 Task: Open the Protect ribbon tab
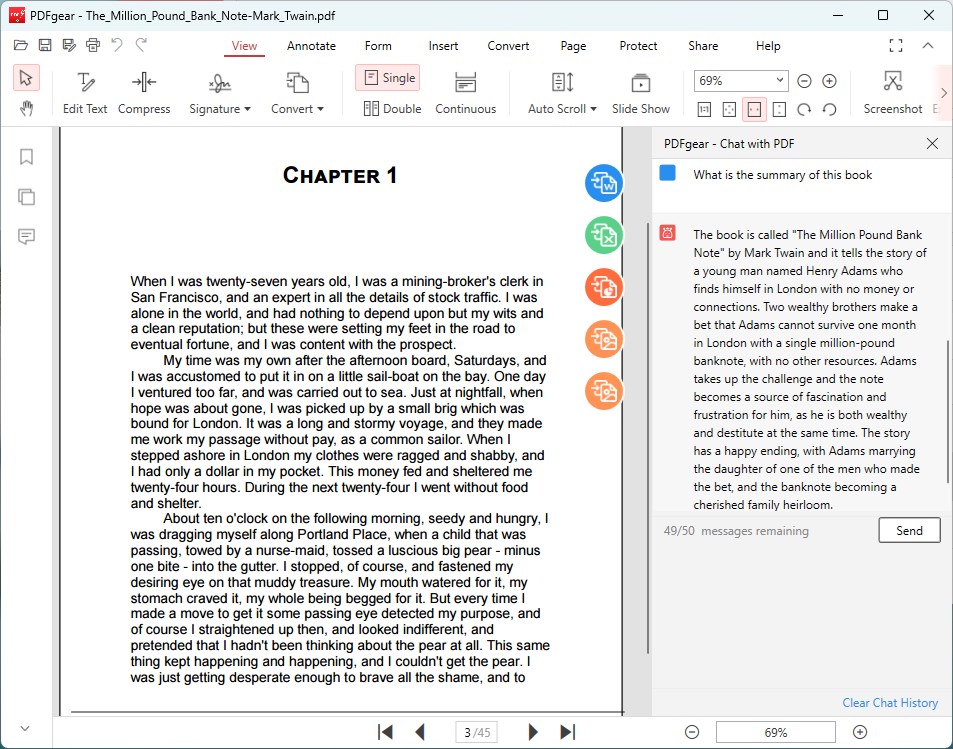click(x=638, y=46)
